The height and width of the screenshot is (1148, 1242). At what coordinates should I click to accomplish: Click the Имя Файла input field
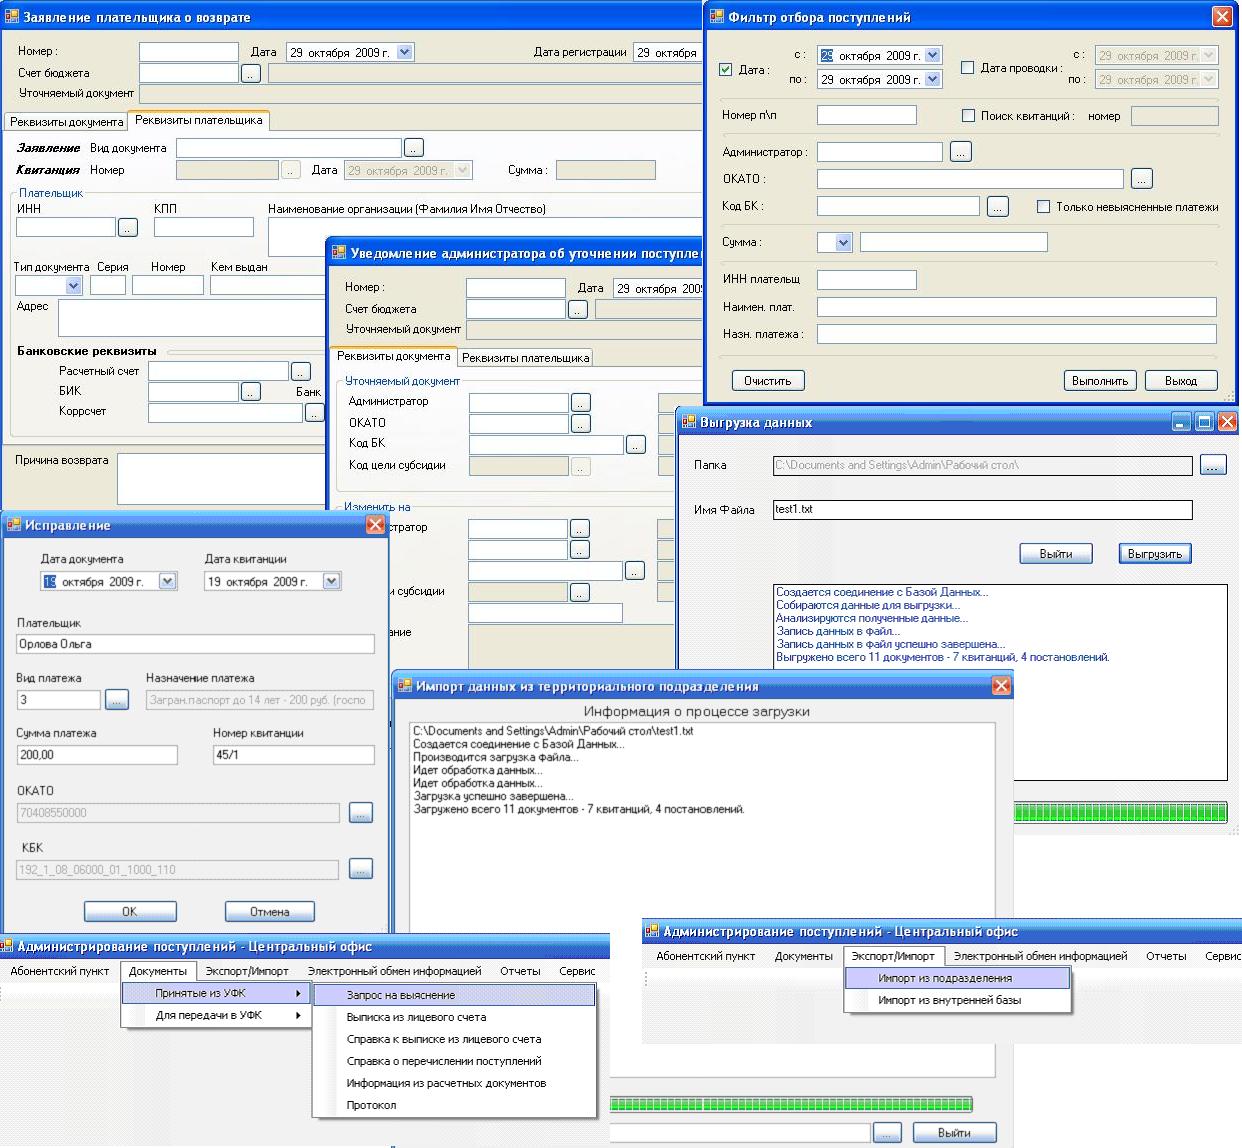982,510
